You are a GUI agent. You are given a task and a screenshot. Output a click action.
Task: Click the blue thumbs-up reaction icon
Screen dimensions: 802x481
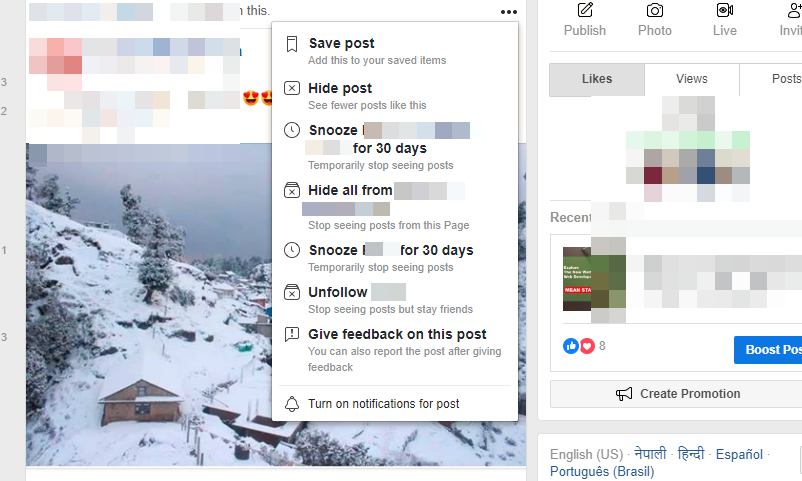[570, 346]
